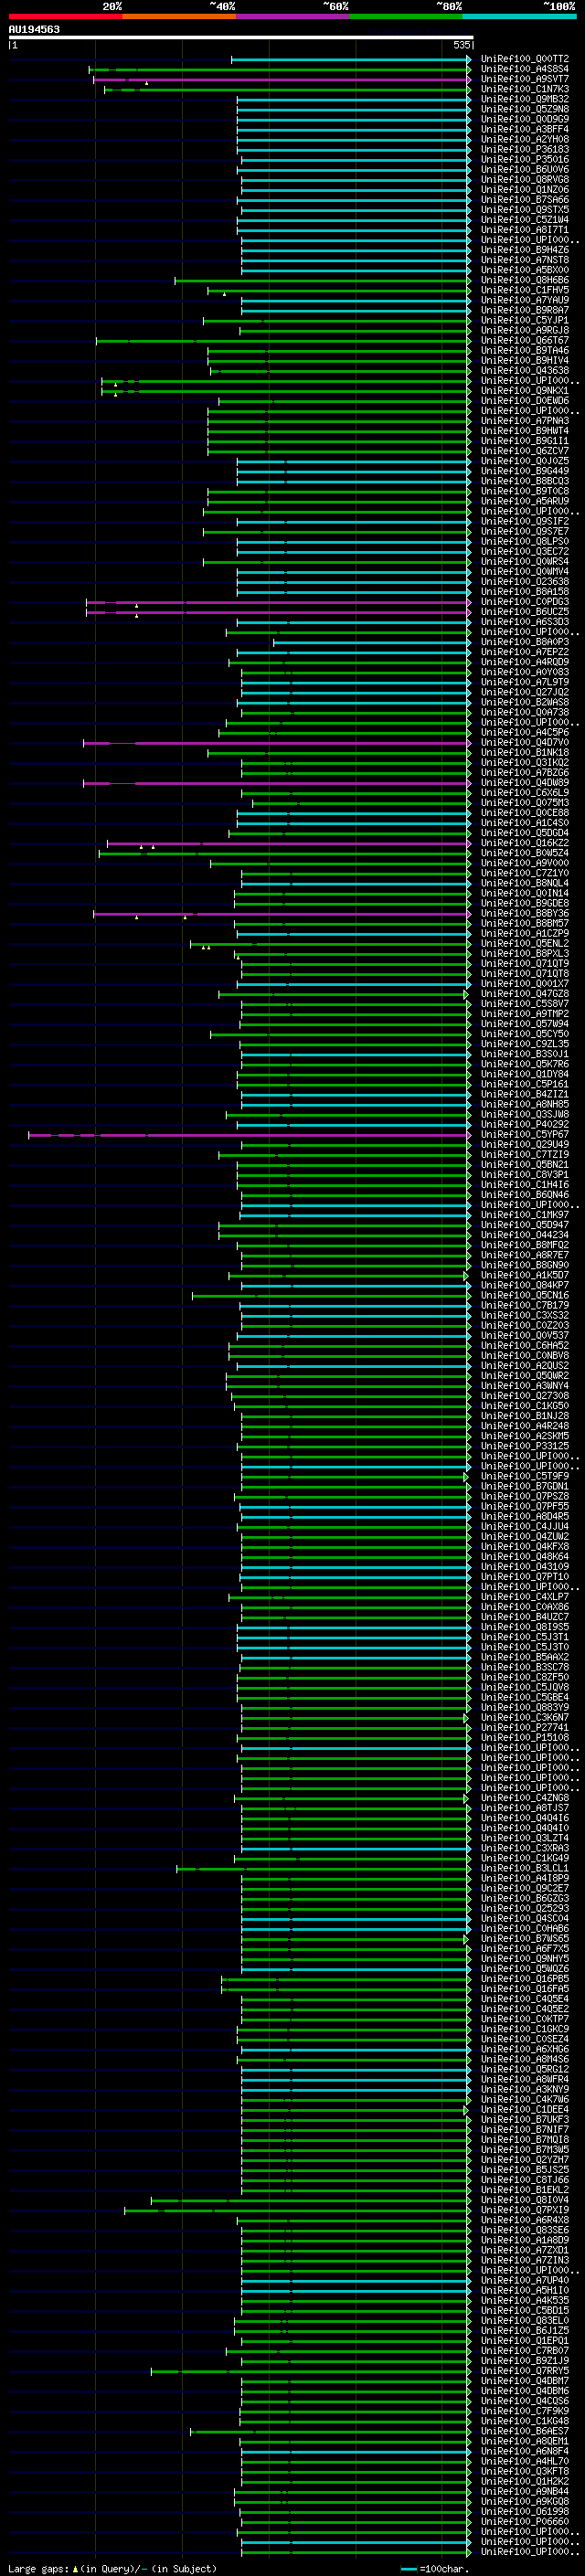Click the red 20% identity scale segment
Viewport: 585px width, 2576px height.
(x=65, y=16)
